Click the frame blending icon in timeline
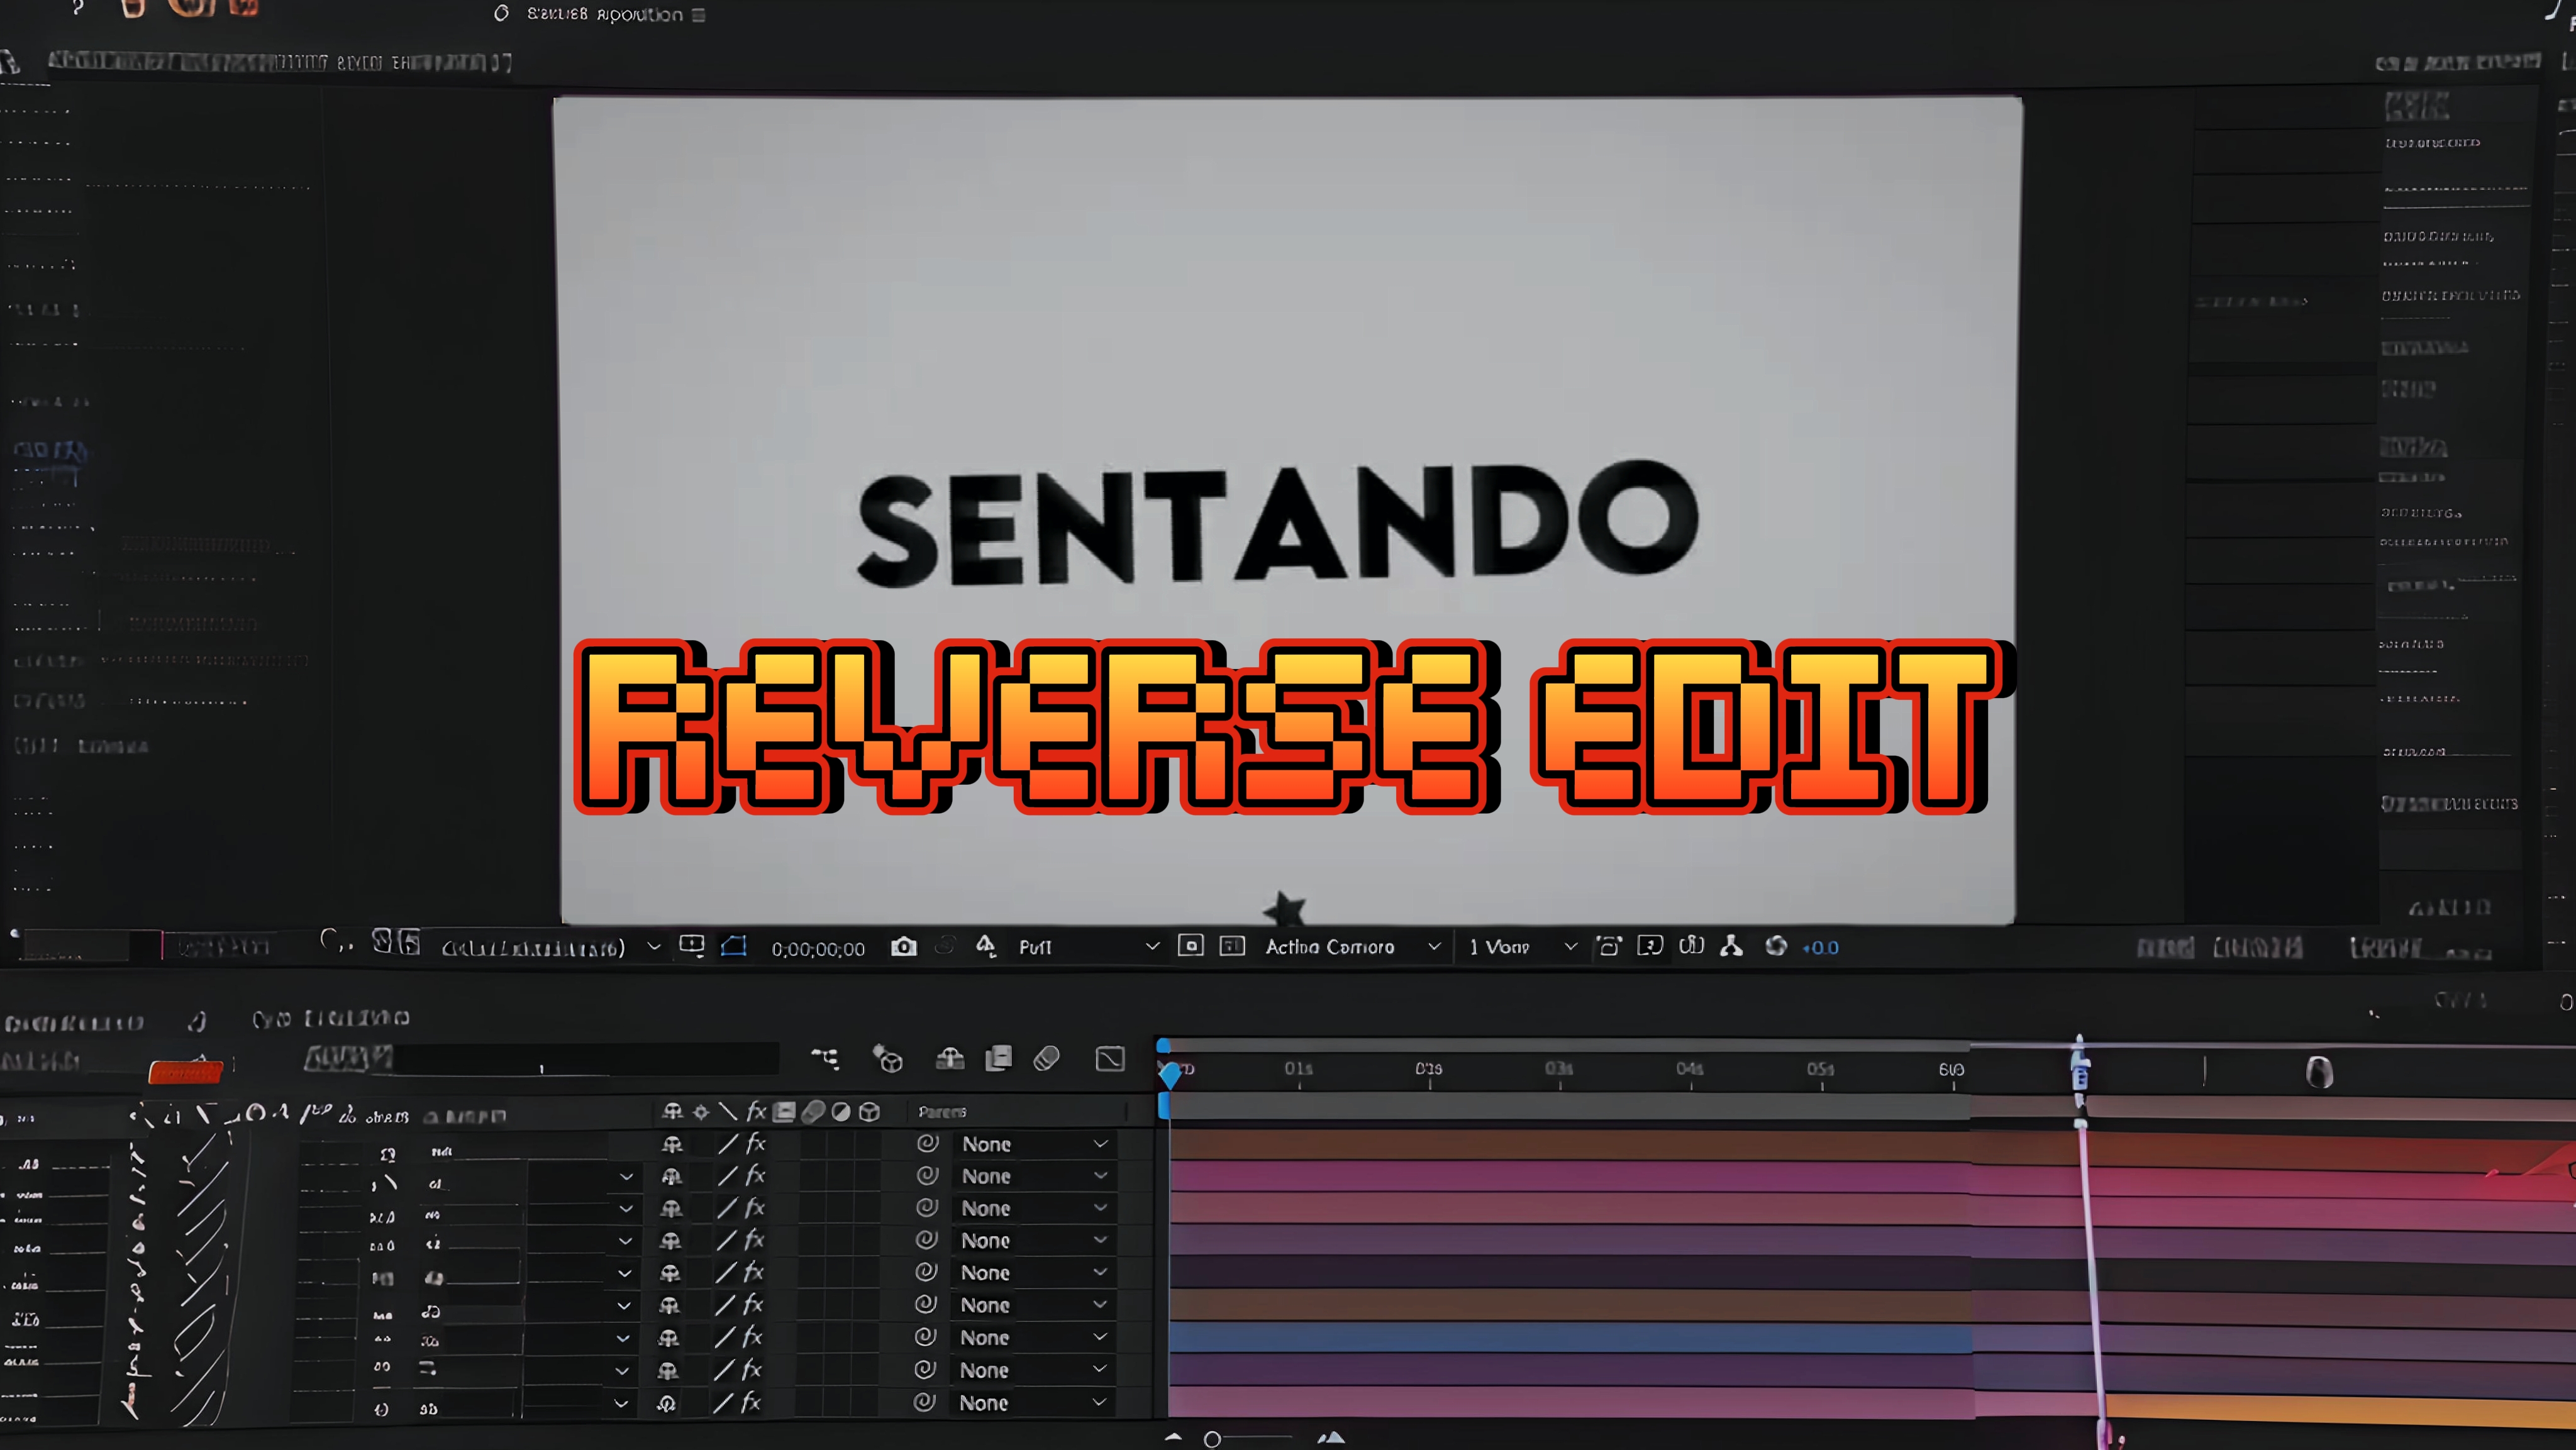Screen dimensions: 2576x1450 [x=998, y=1058]
